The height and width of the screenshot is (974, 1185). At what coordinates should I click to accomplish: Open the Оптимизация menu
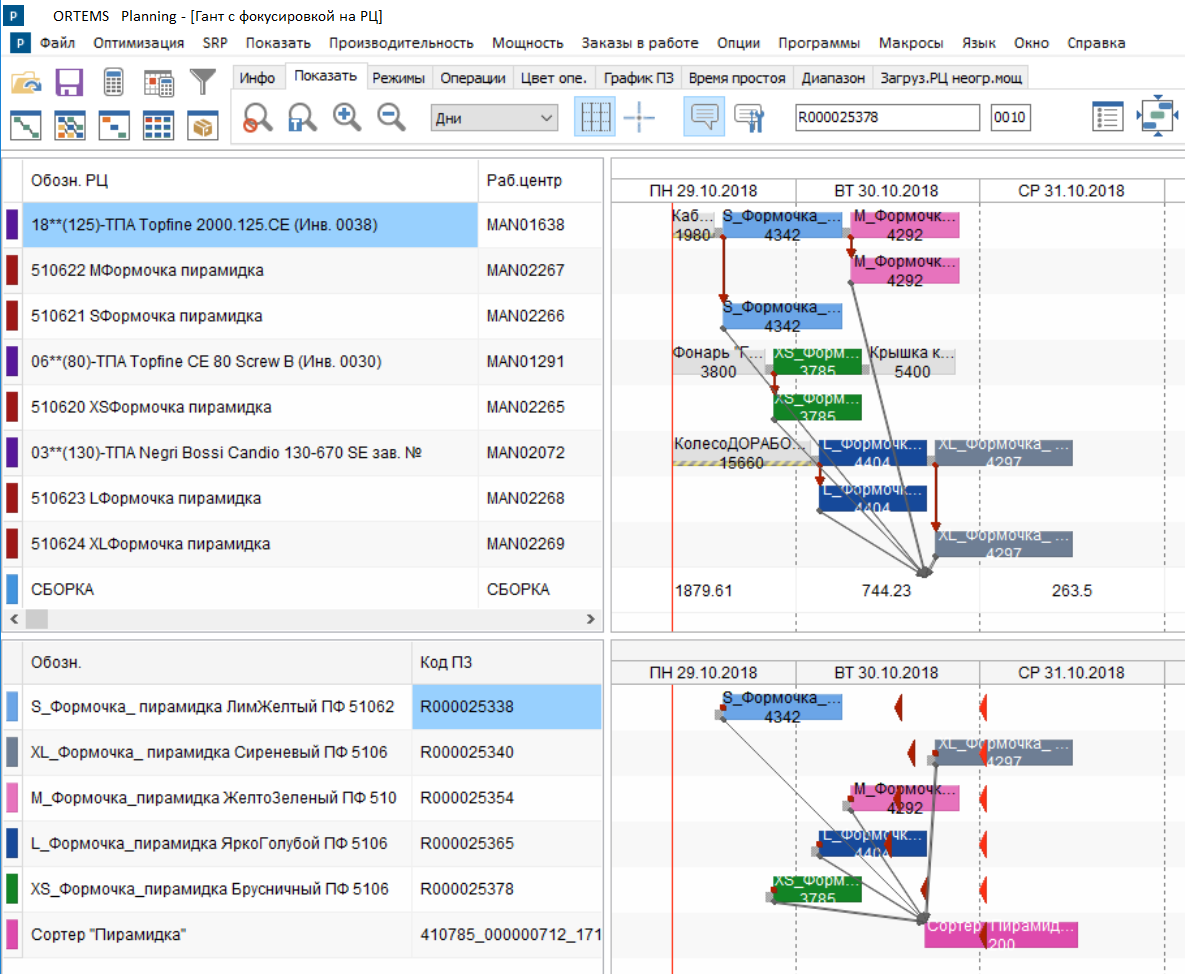coord(139,43)
